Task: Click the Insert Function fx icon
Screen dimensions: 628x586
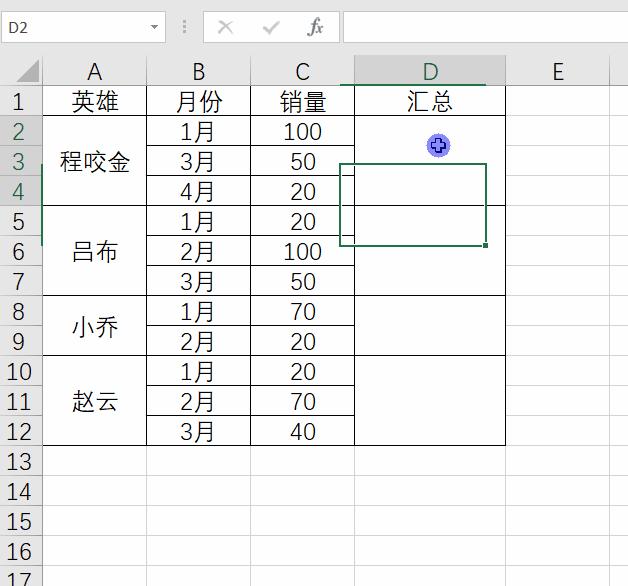Action: tap(315, 27)
